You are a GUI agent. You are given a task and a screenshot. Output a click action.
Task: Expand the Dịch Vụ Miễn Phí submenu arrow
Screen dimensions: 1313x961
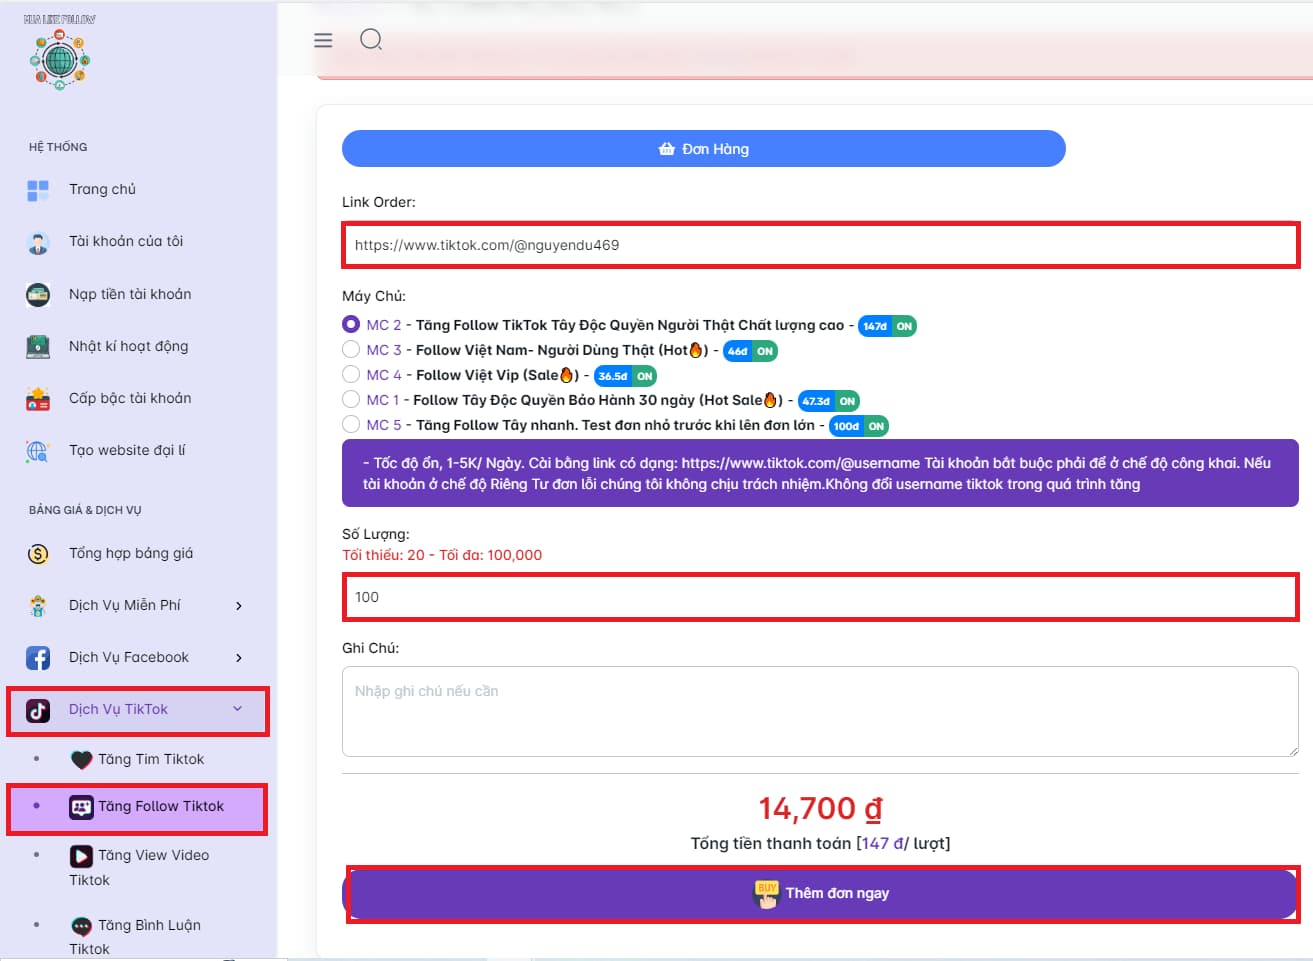pyautogui.click(x=238, y=605)
